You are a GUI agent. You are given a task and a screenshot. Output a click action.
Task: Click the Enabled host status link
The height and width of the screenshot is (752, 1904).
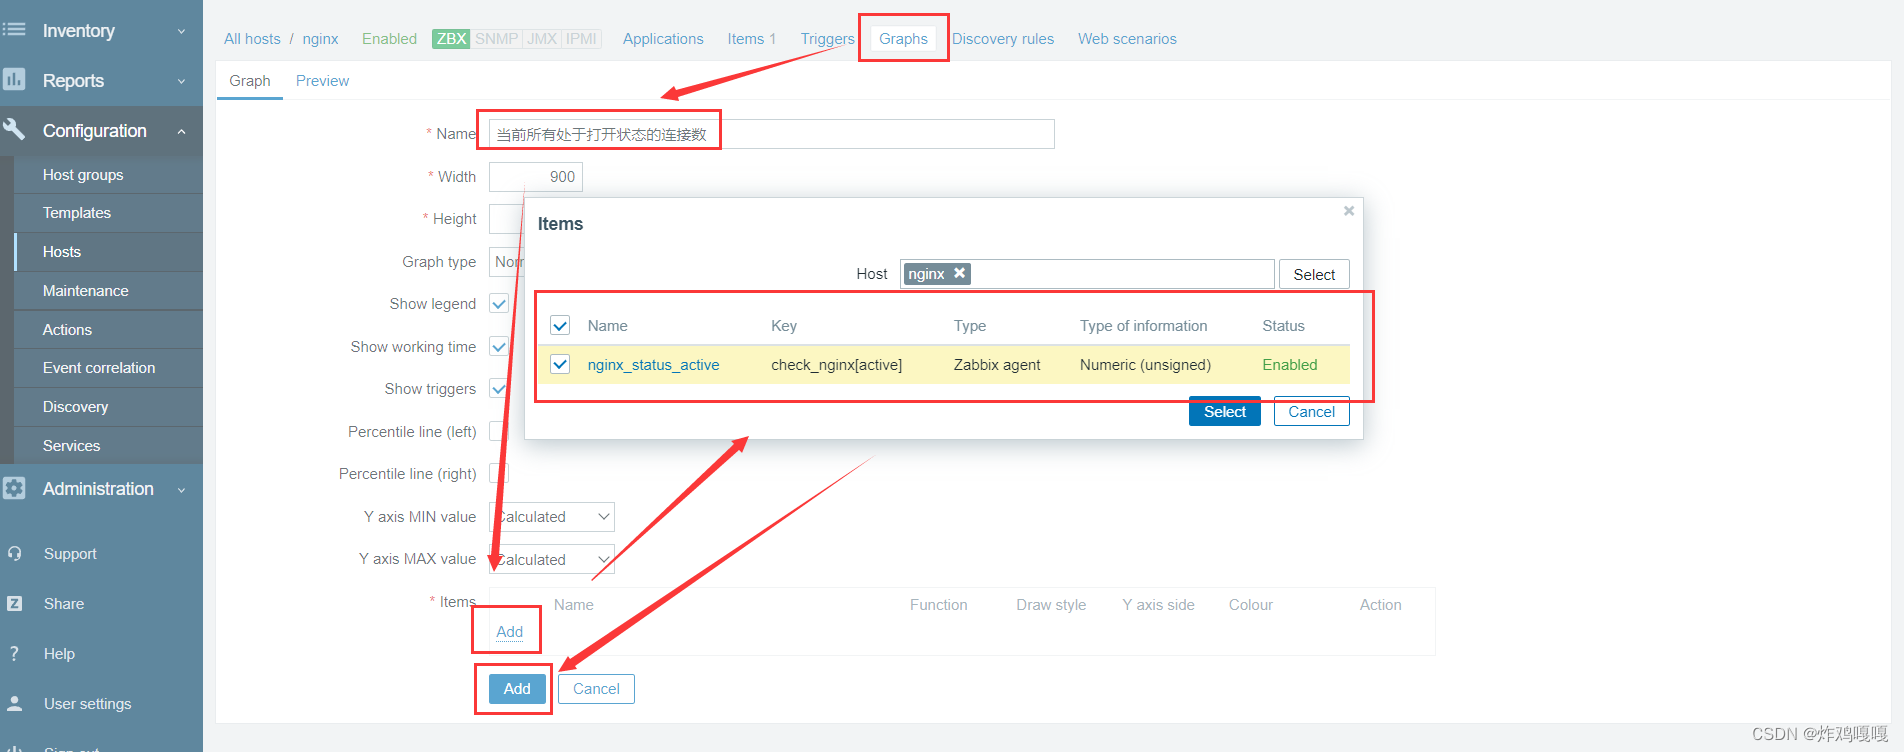click(x=389, y=39)
